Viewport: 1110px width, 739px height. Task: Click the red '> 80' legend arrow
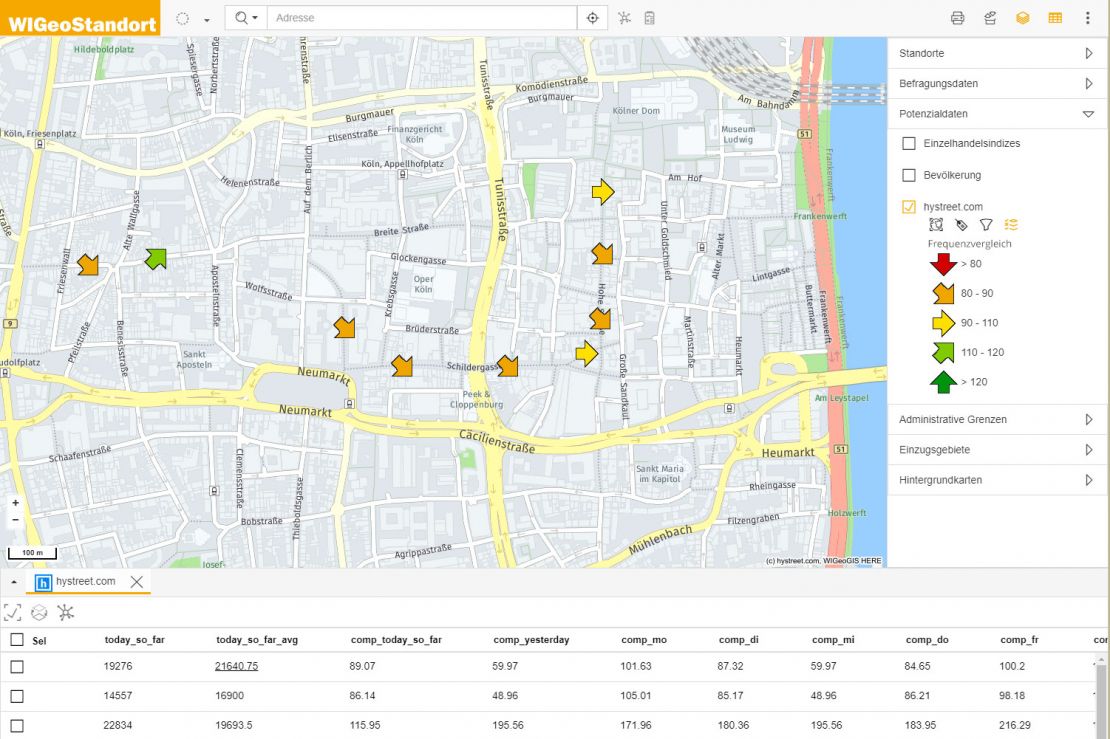coord(944,264)
